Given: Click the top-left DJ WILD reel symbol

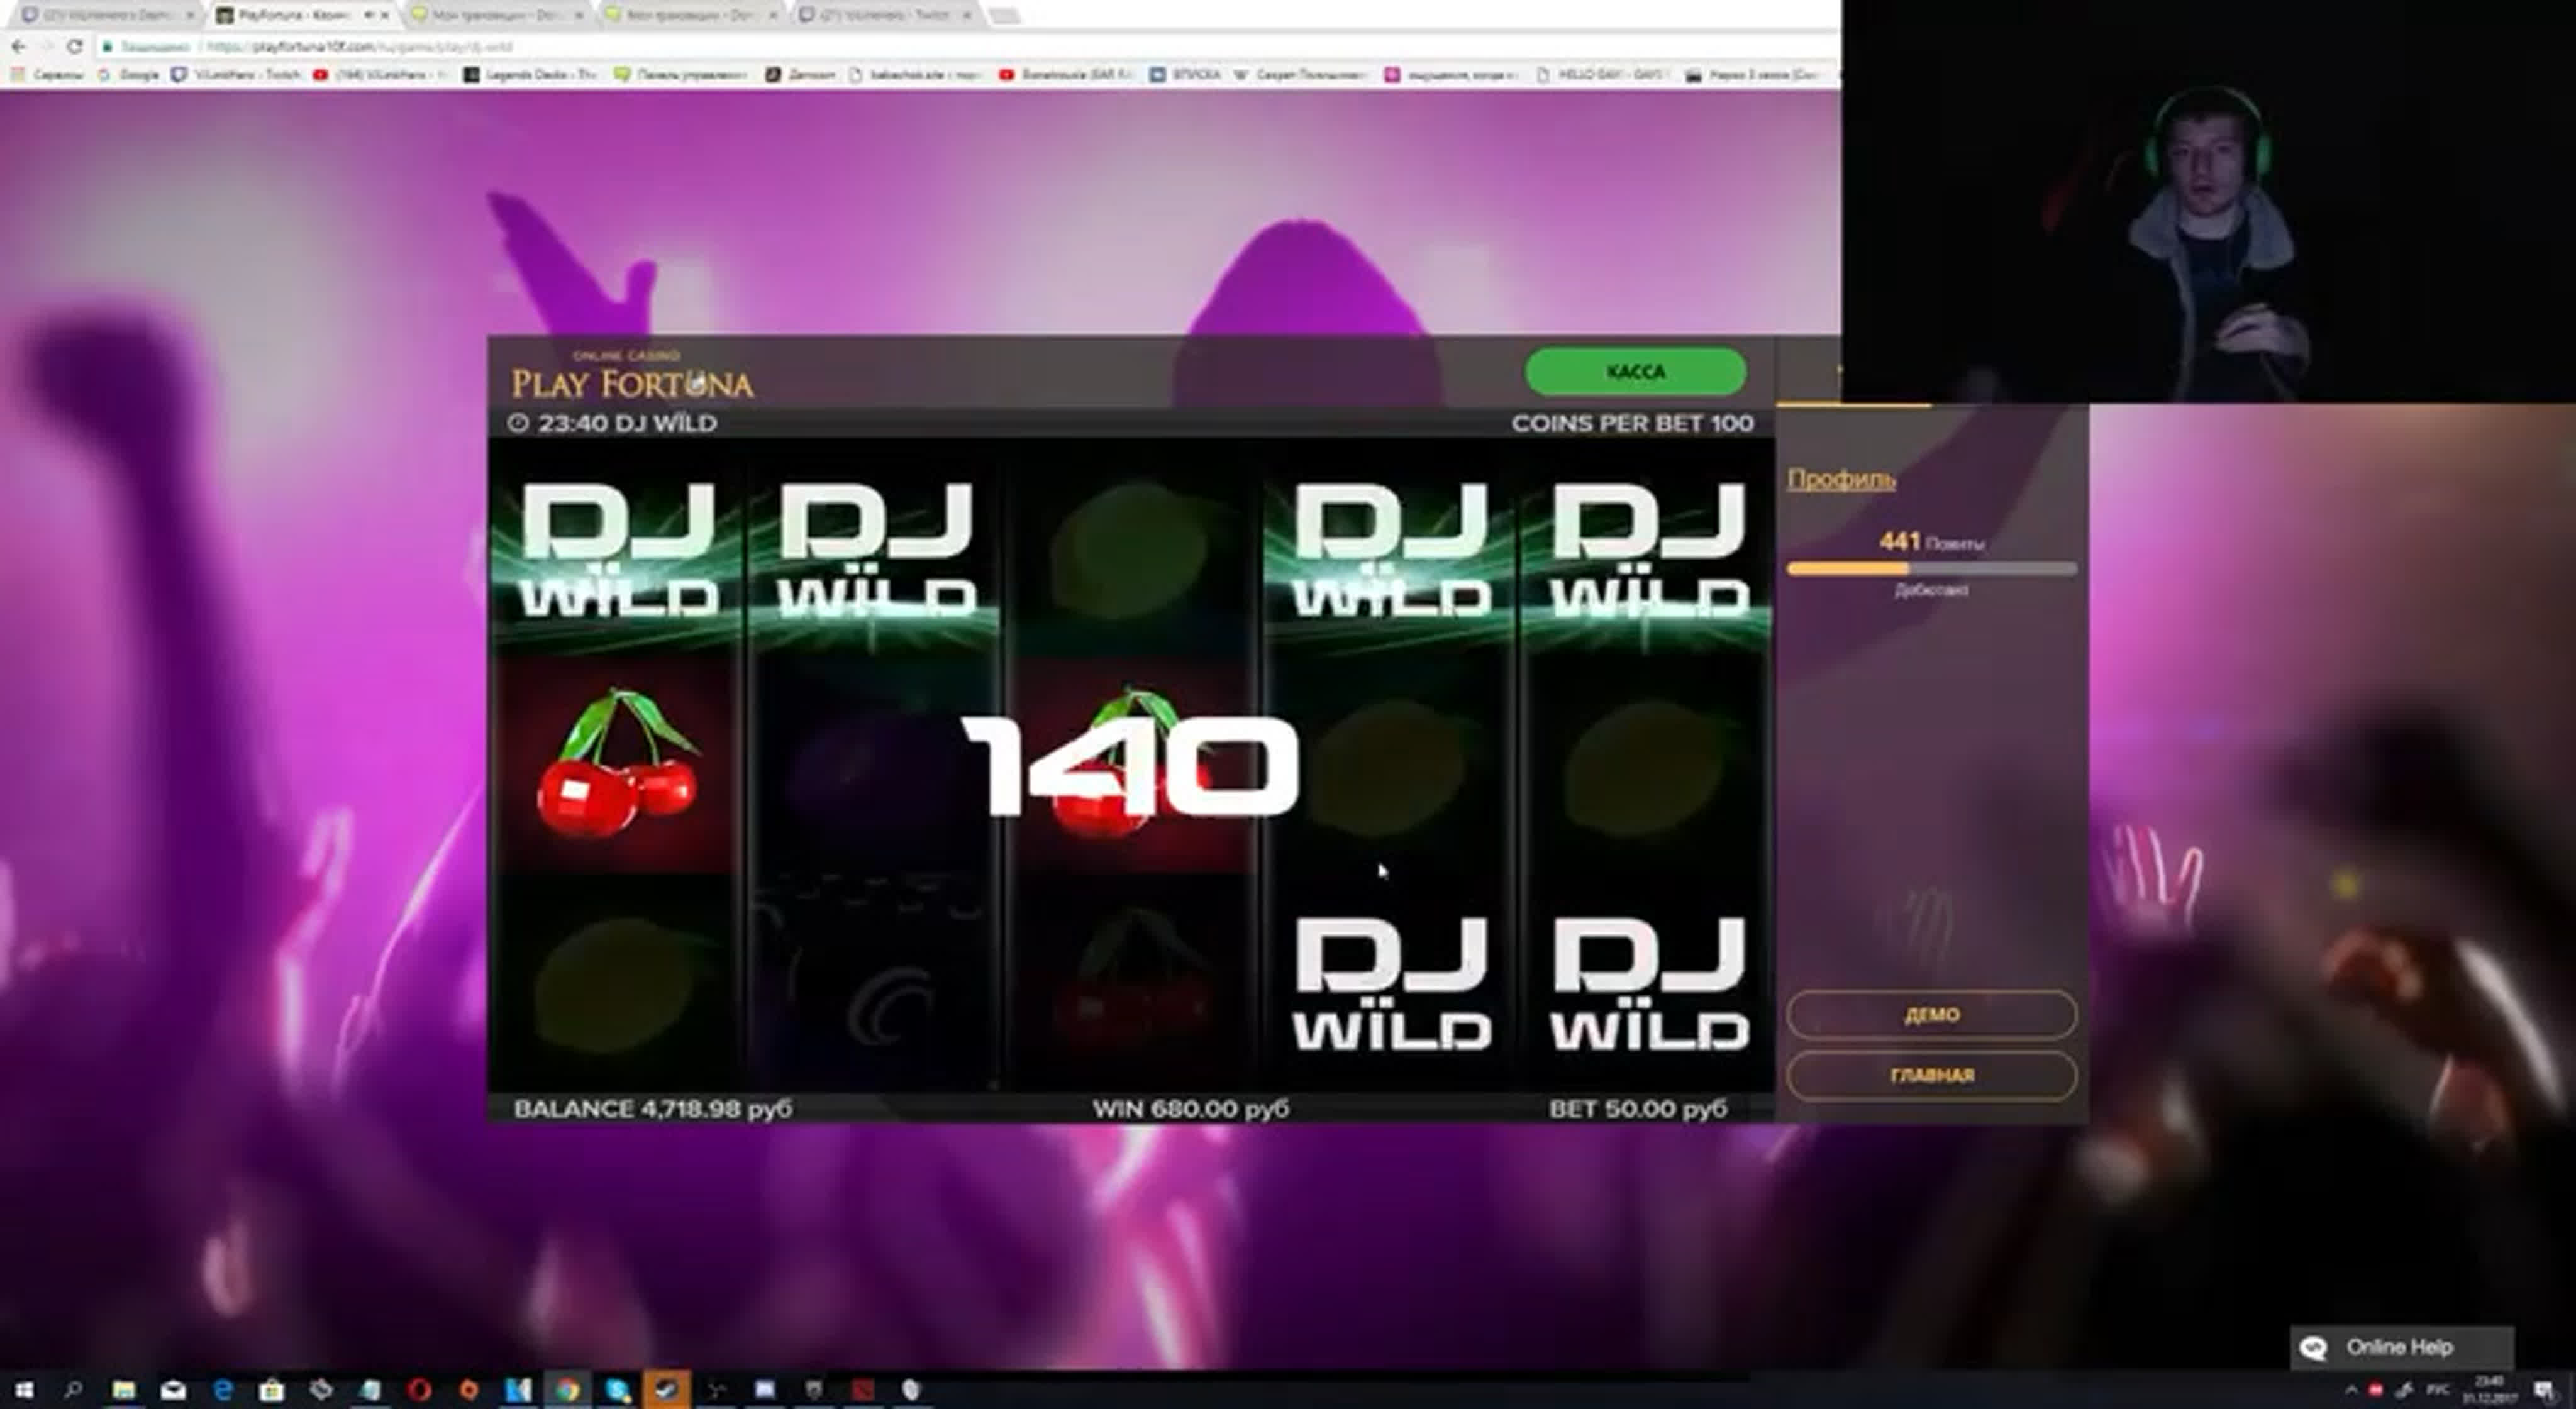Looking at the screenshot, I should click(618, 550).
